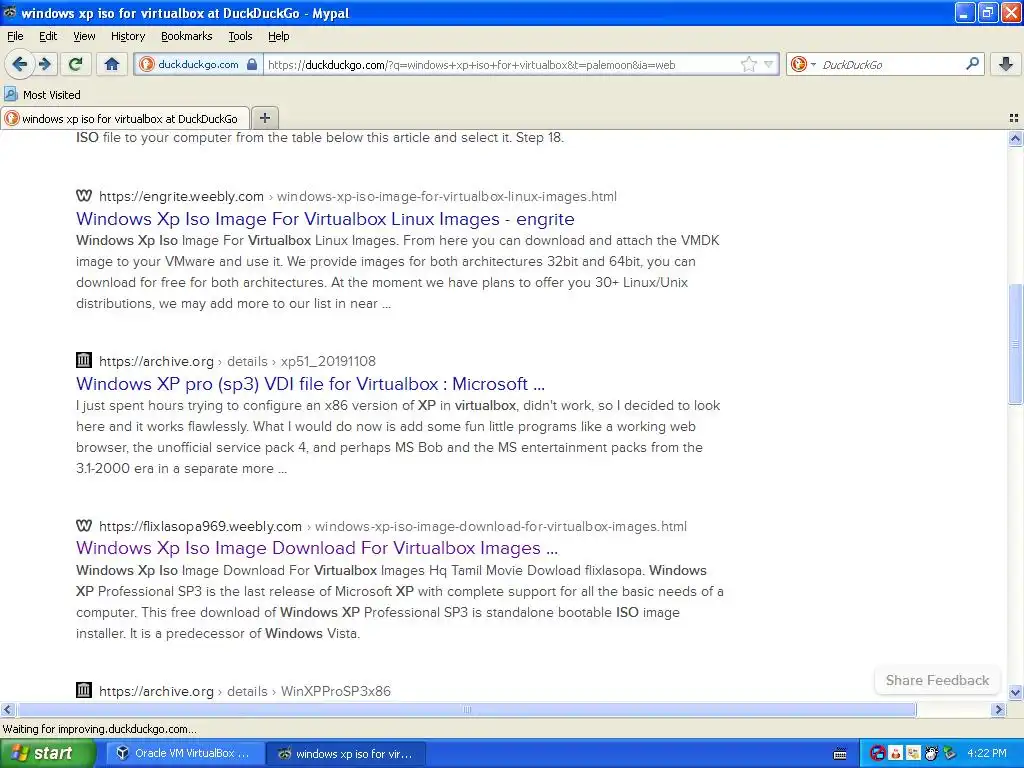Click the archive.org favicon beside WinXPProSP3x86
1024x768 pixels.
(x=84, y=690)
